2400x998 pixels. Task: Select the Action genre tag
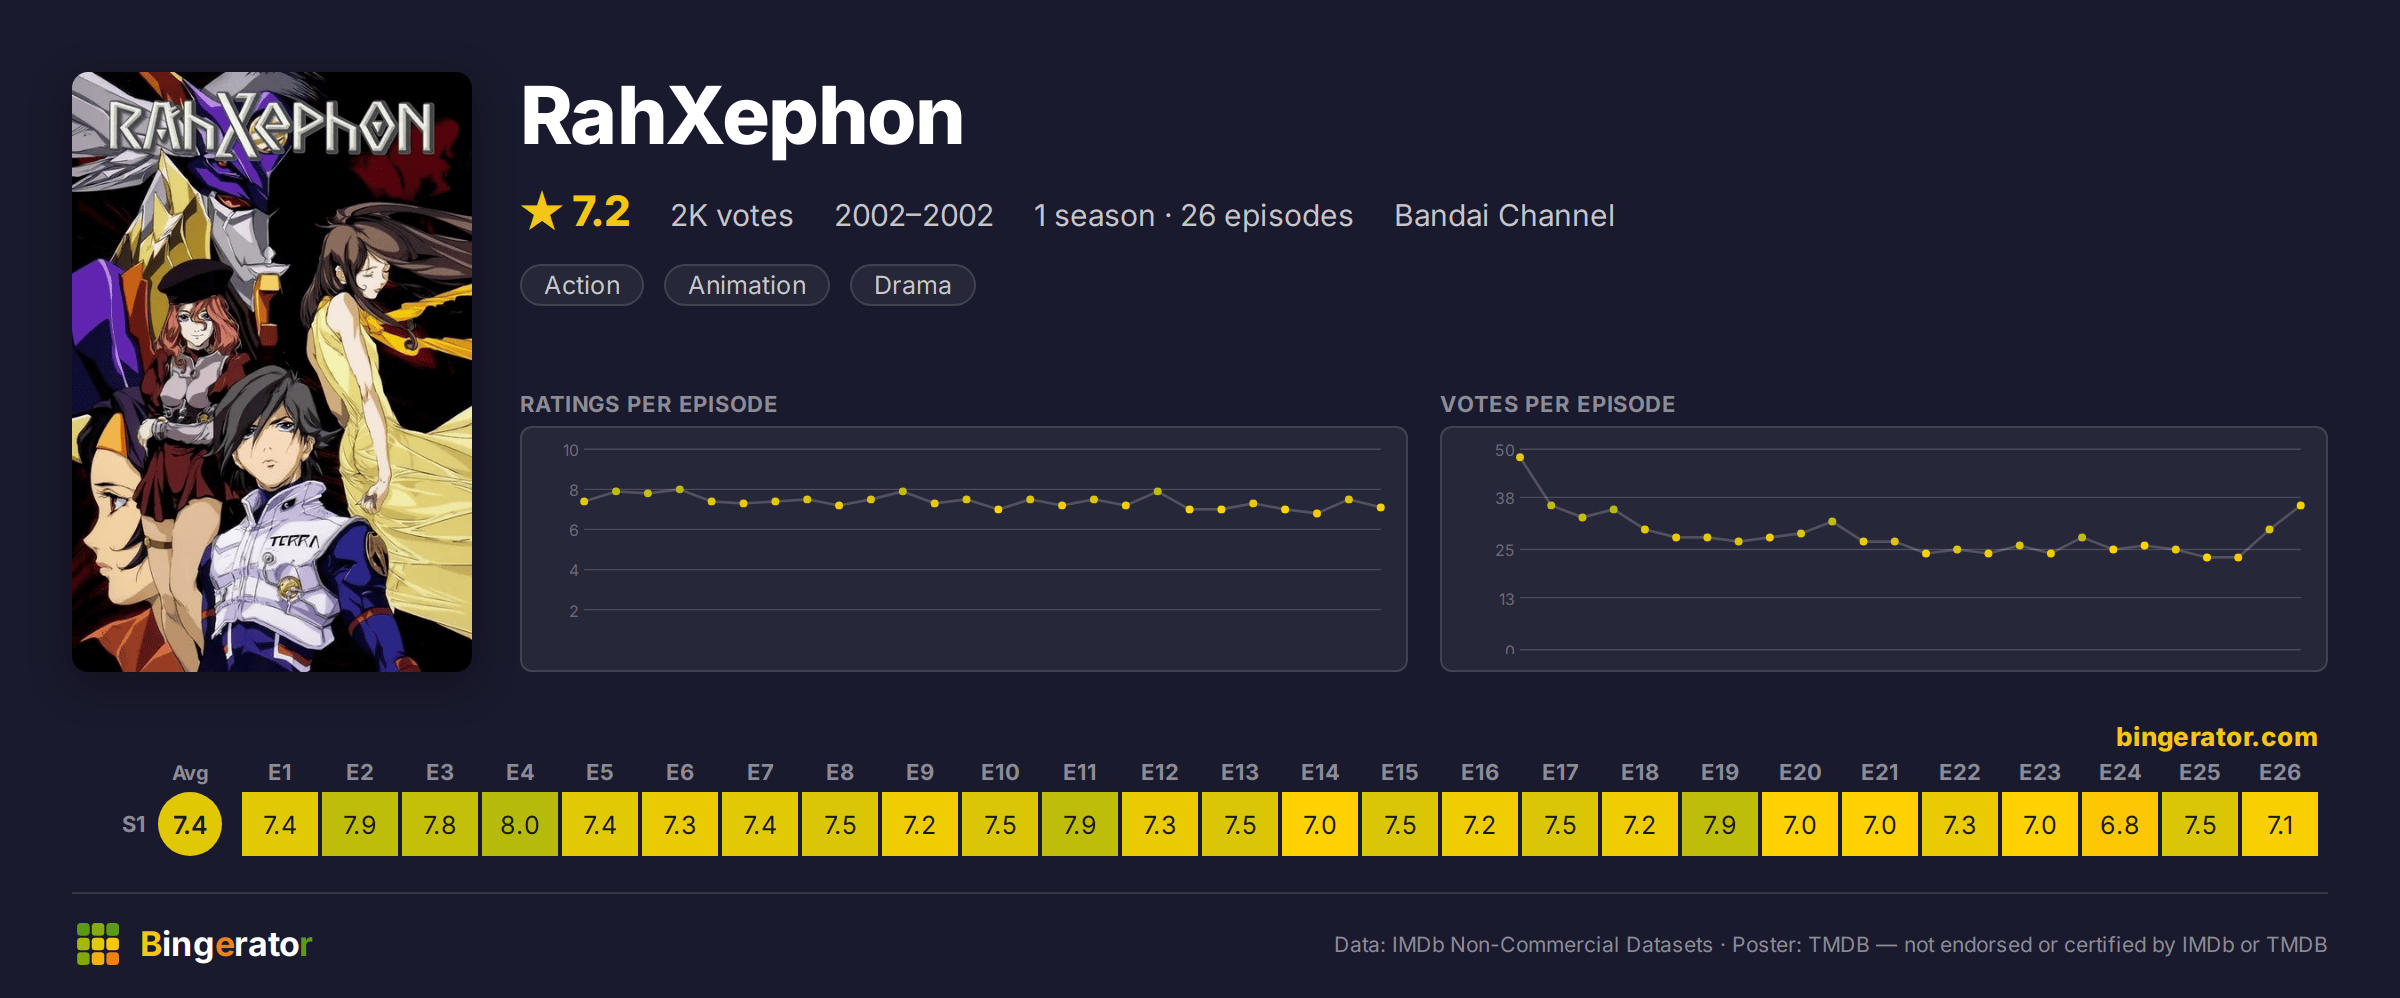[582, 285]
